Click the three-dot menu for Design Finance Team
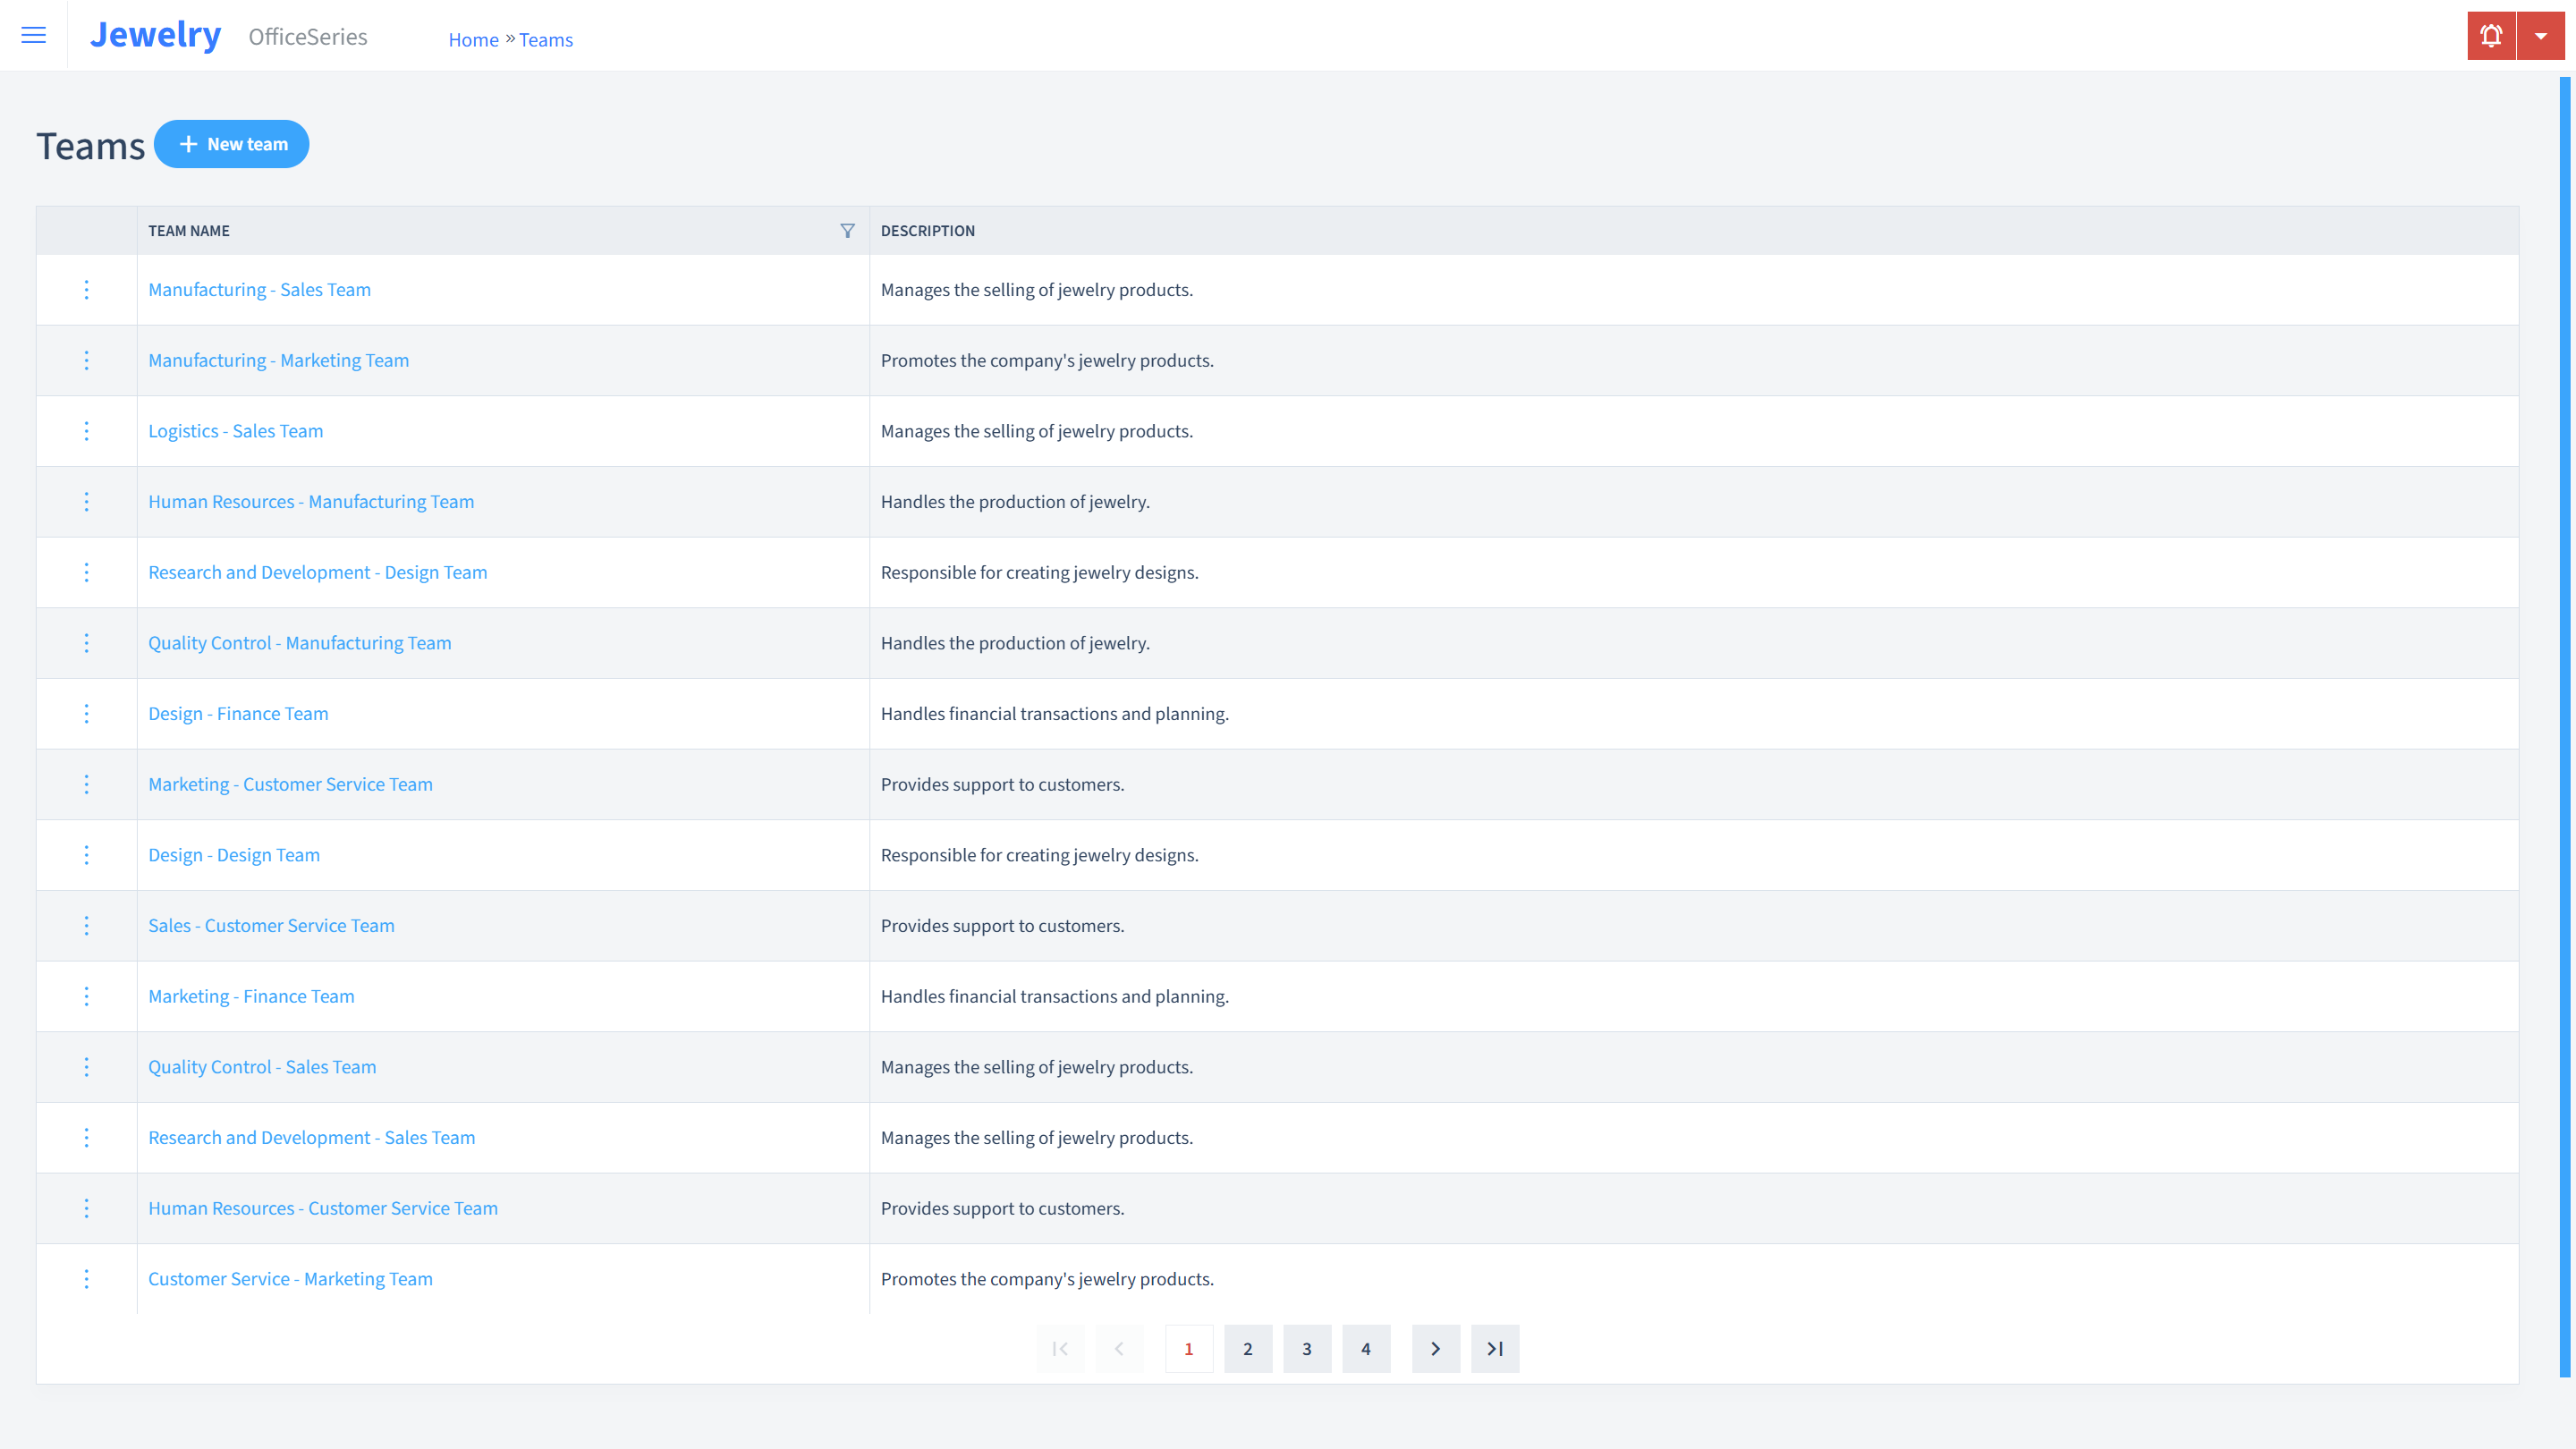The image size is (2576, 1449). tap(85, 713)
